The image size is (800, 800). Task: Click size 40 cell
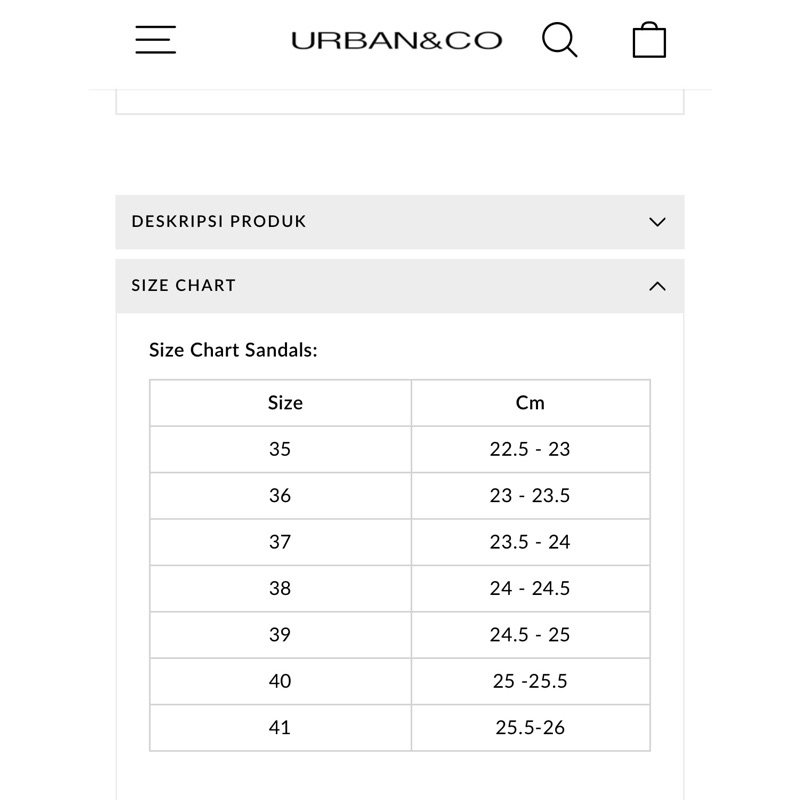point(280,681)
